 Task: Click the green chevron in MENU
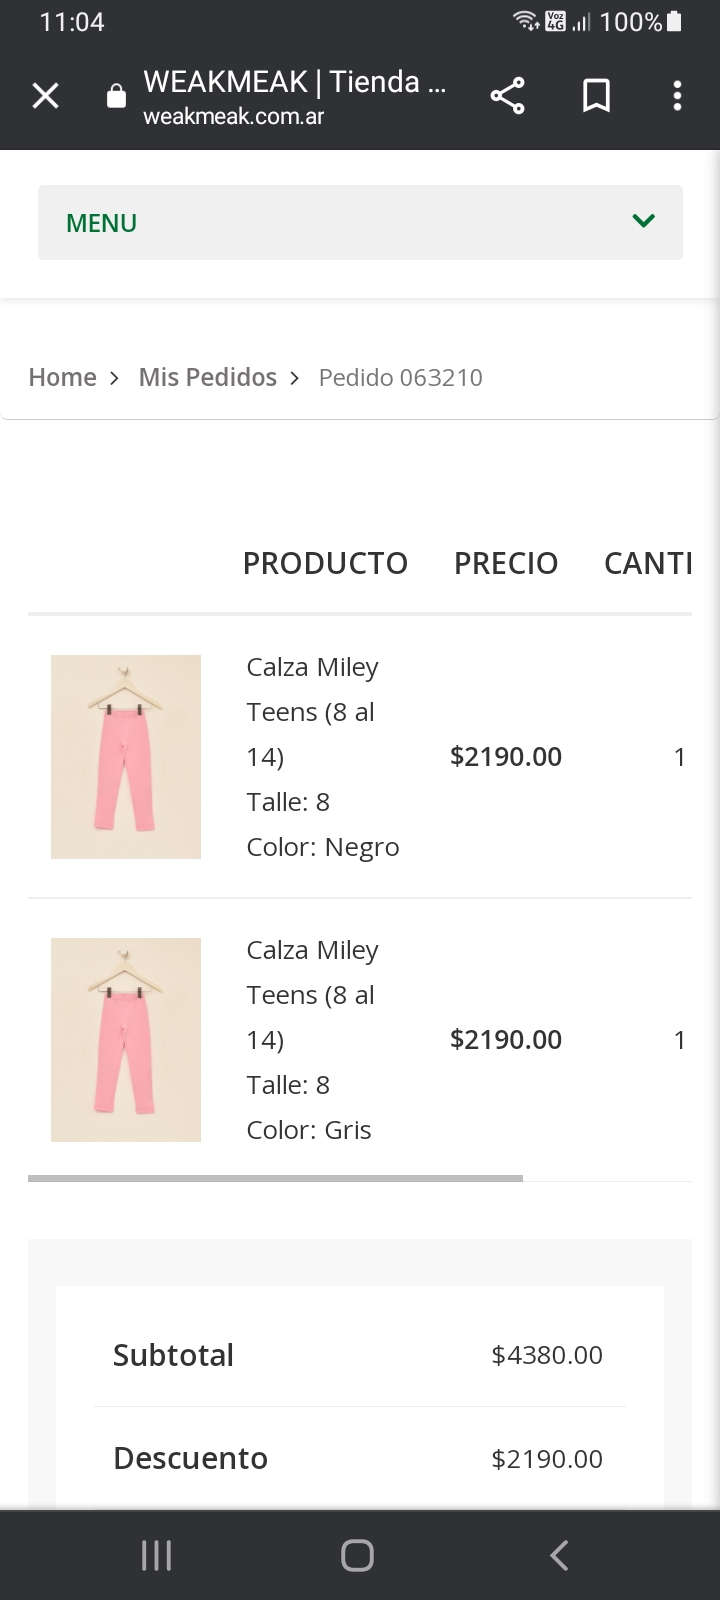click(x=643, y=221)
